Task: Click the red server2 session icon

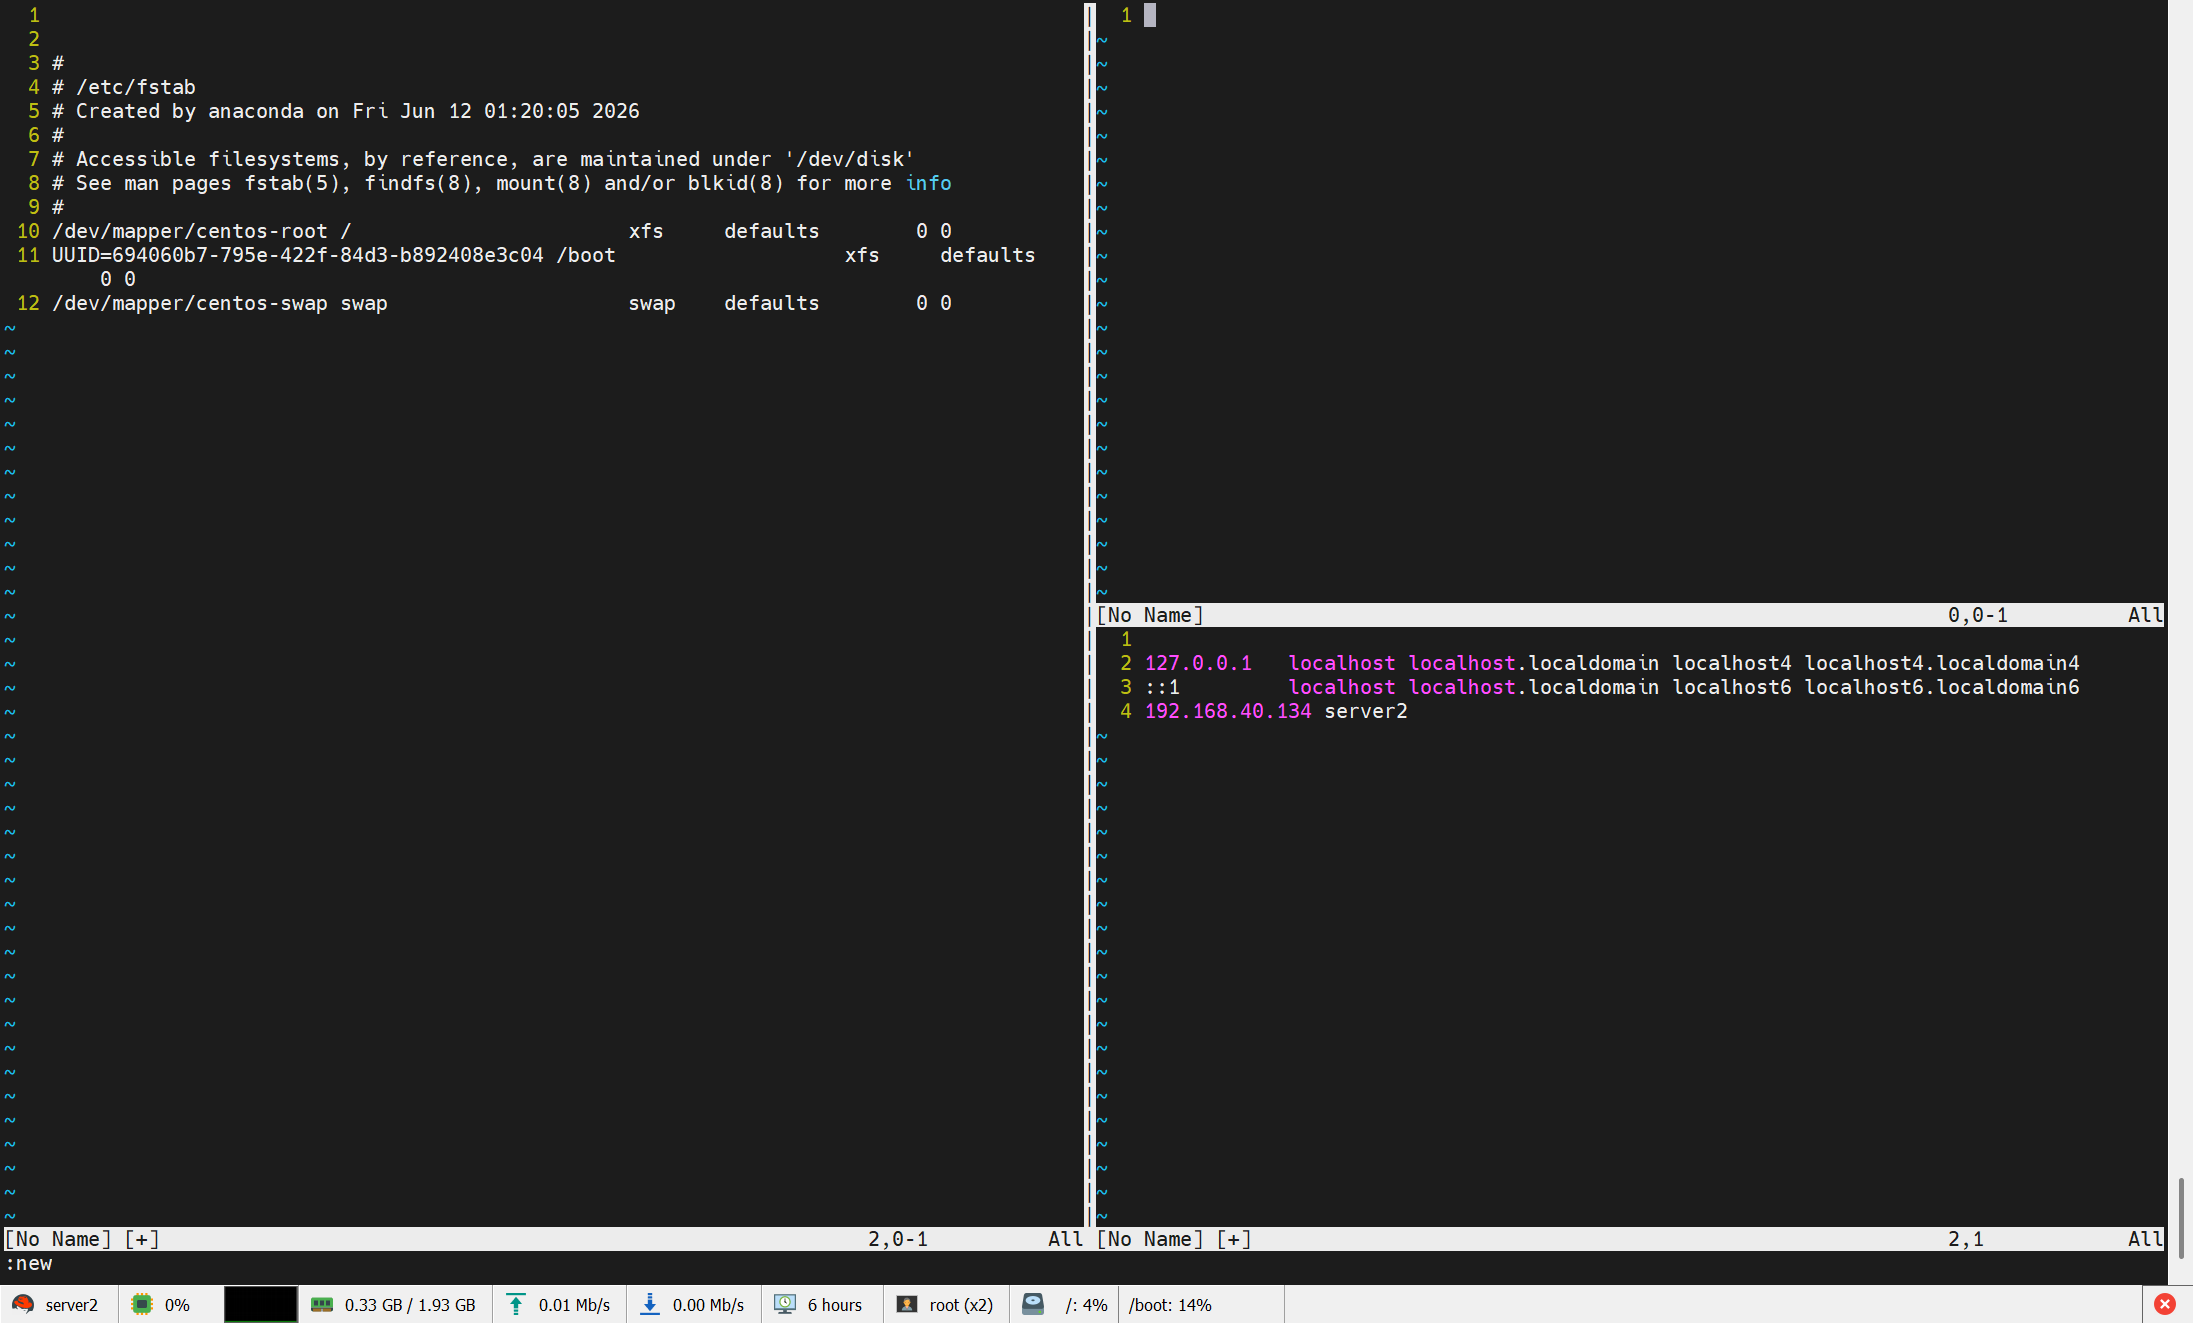Action: [23, 1304]
